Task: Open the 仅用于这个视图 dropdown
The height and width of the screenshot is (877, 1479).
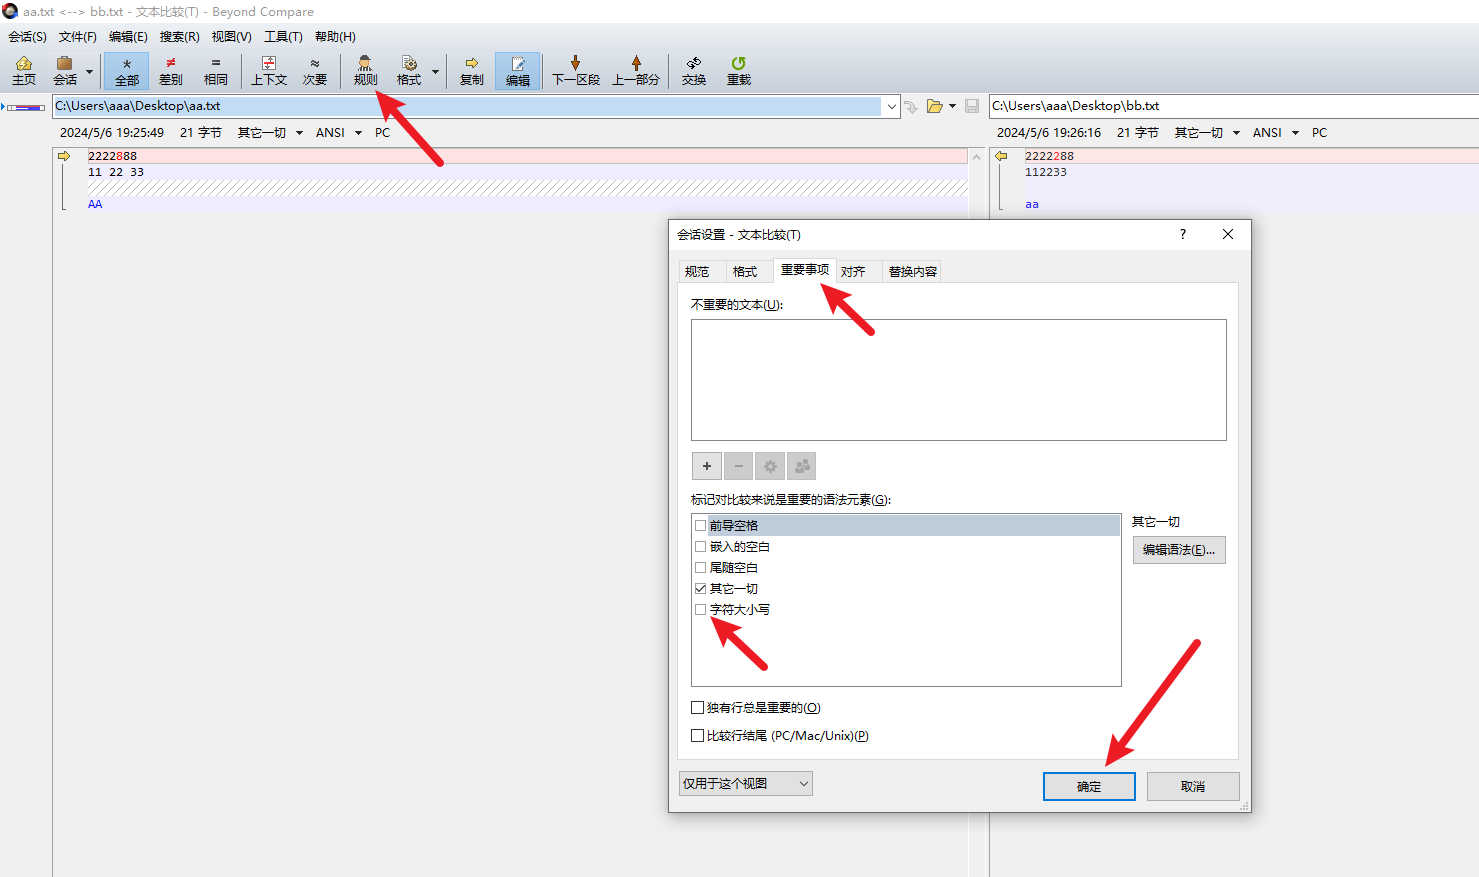Action: 746,784
